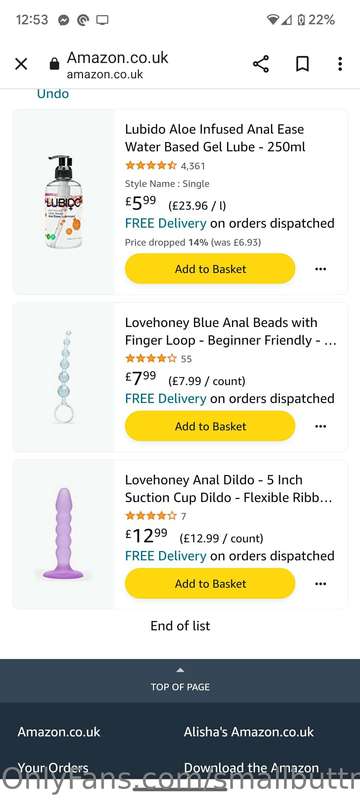Open more options for purple 5 Inch item
This screenshot has width=360, height=800.
coord(320,584)
